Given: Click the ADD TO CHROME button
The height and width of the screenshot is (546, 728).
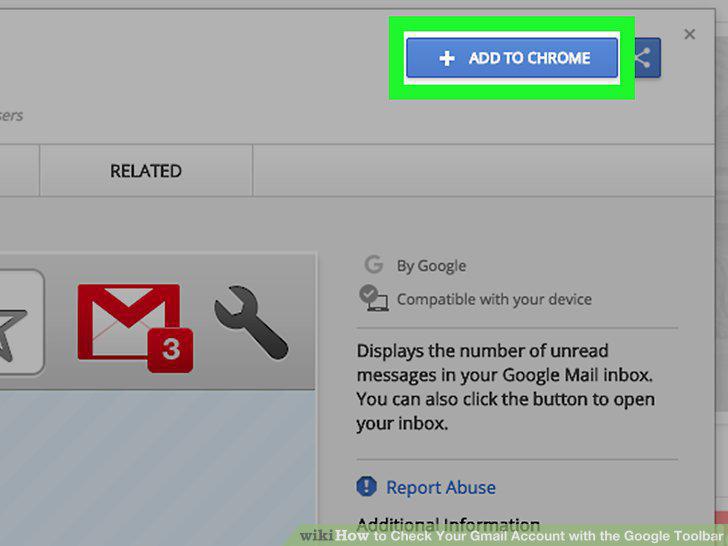Looking at the screenshot, I should click(512, 58).
